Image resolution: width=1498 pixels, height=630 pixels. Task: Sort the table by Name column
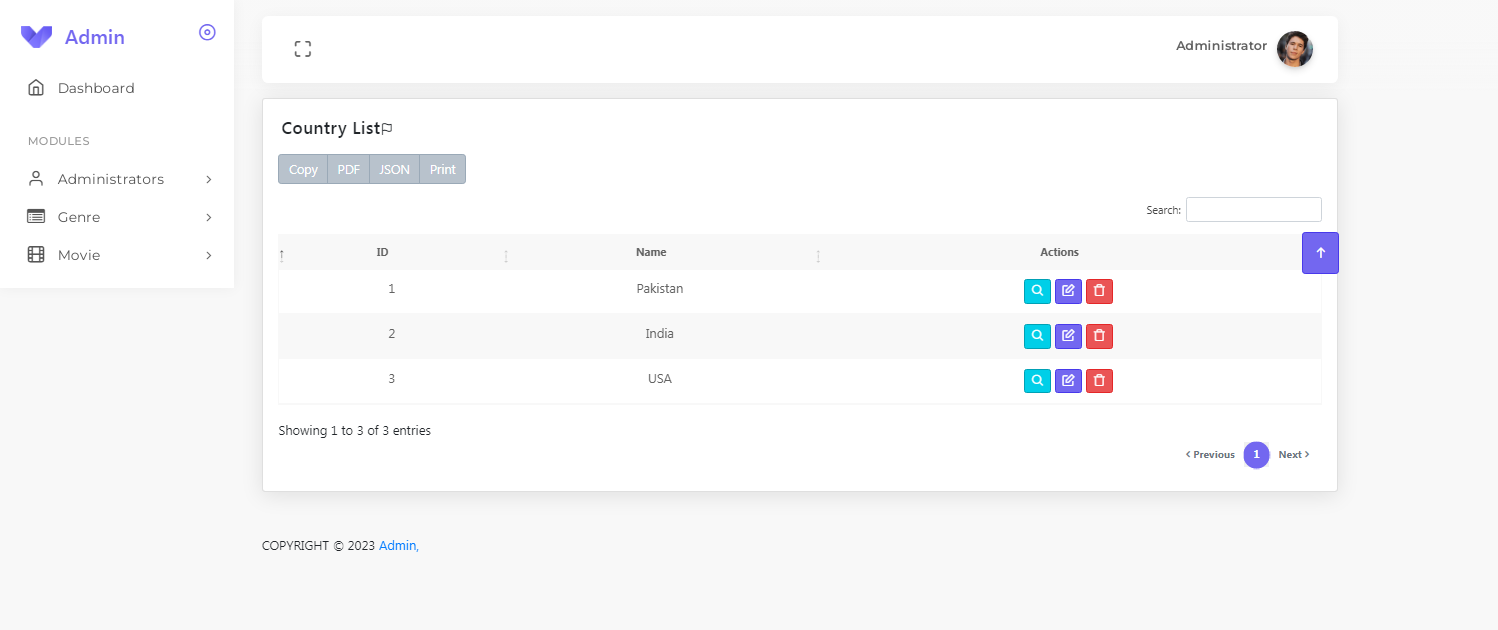click(x=651, y=252)
